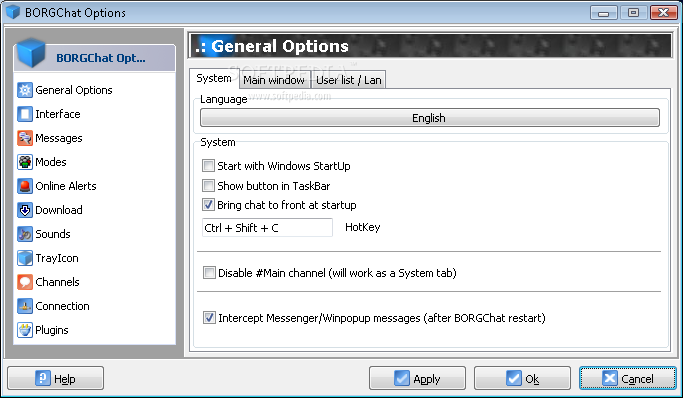Click the Help button
683x398 pixels.
[x=55, y=378]
